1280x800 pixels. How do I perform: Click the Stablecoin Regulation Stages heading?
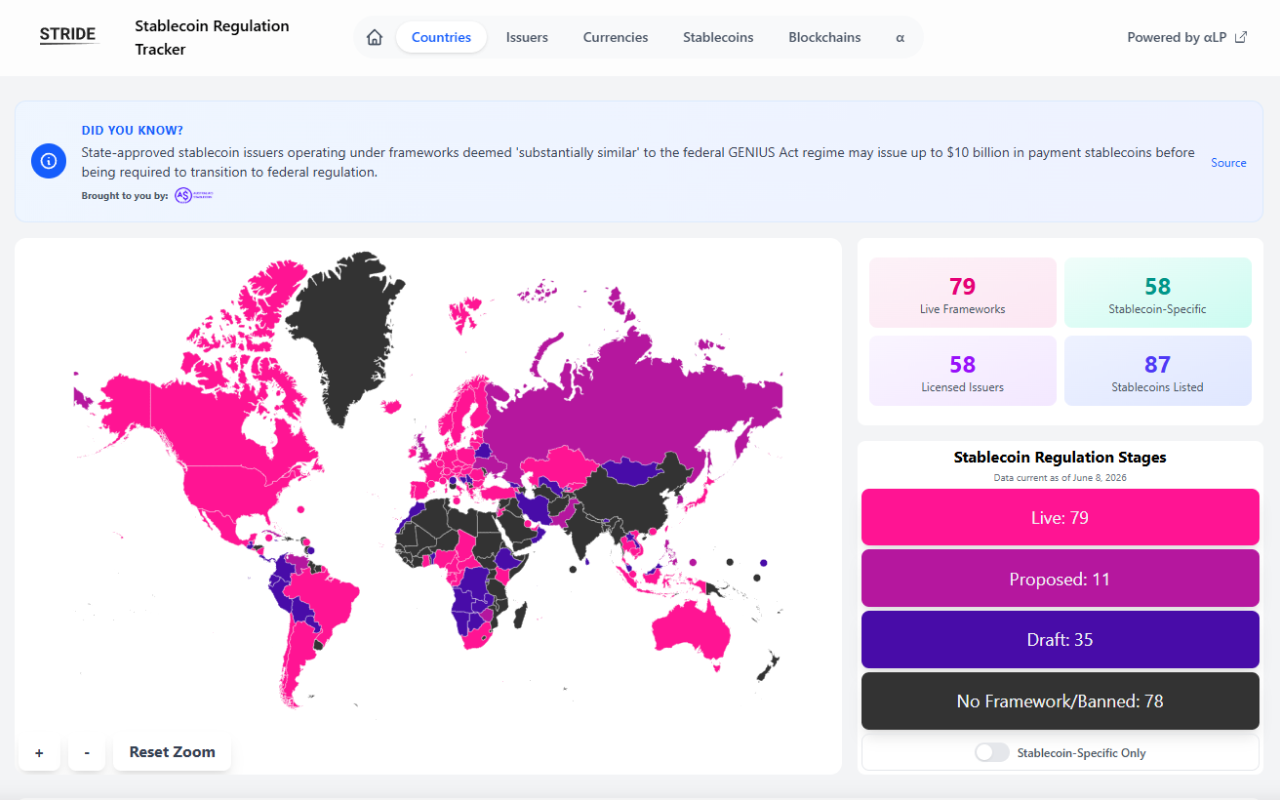pos(1060,457)
